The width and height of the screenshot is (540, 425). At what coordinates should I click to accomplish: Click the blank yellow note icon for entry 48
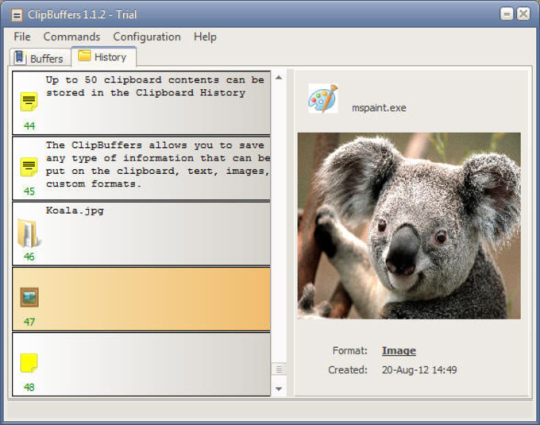coord(29,363)
